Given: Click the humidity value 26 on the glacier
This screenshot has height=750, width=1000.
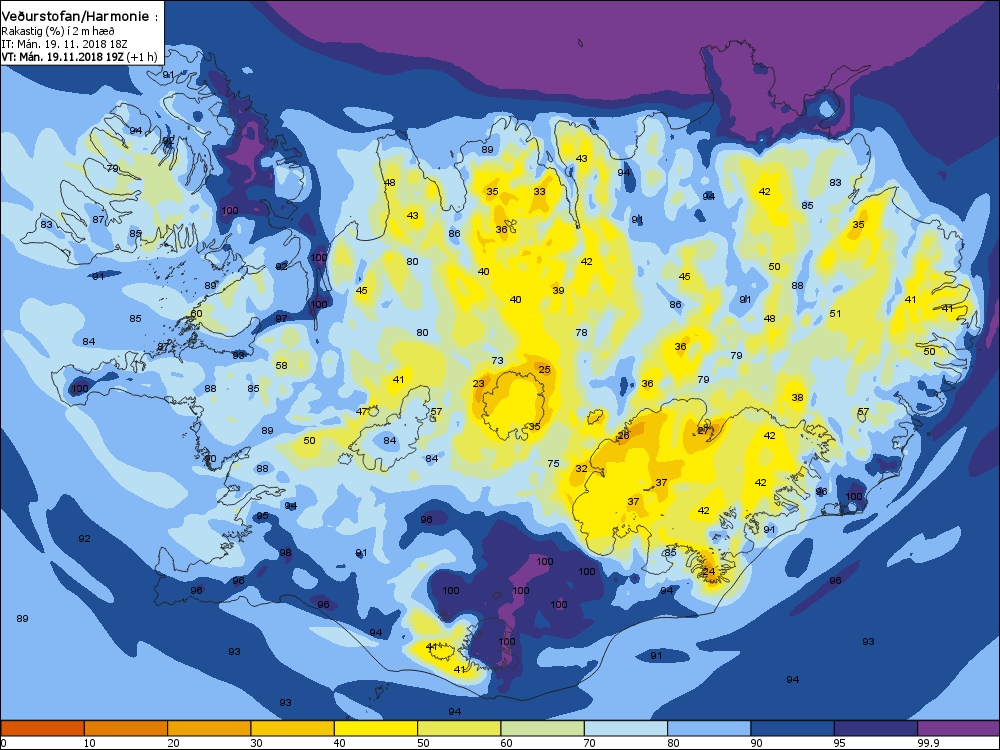Looking at the screenshot, I should 623,436.
